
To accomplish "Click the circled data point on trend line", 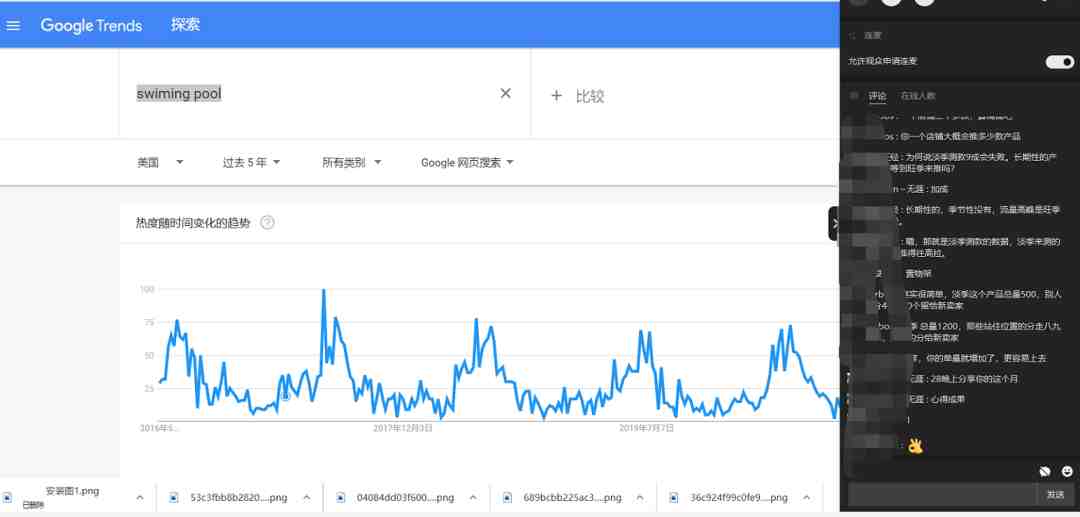I will [x=286, y=395].
